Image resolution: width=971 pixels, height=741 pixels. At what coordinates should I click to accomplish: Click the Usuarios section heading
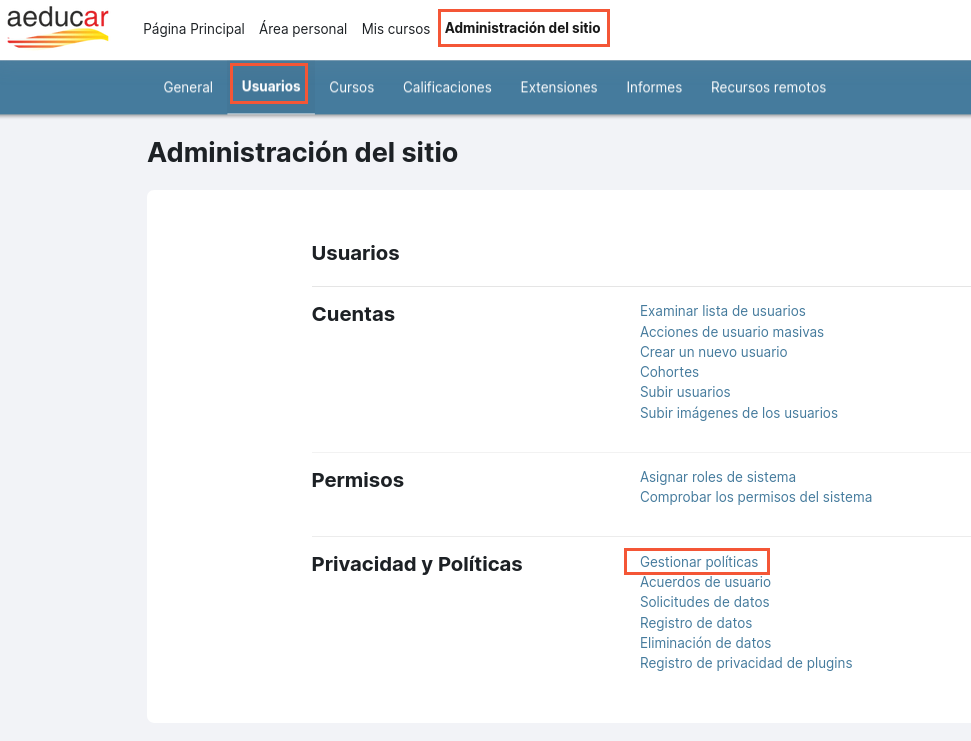(x=355, y=253)
